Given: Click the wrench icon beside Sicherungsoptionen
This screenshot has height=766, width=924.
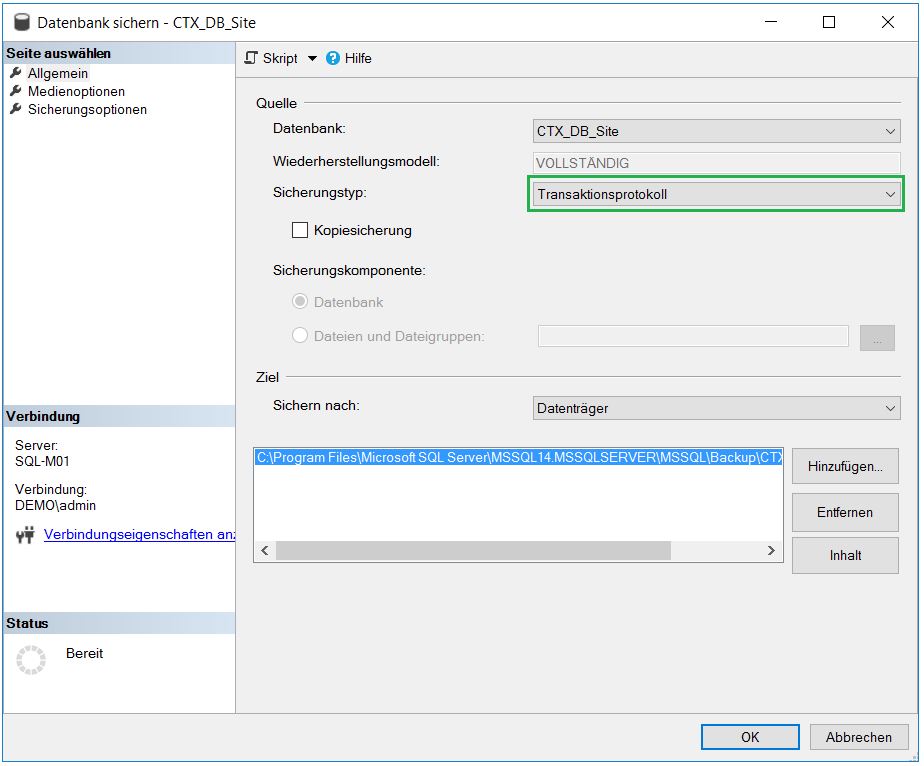Looking at the screenshot, I should tap(15, 109).
